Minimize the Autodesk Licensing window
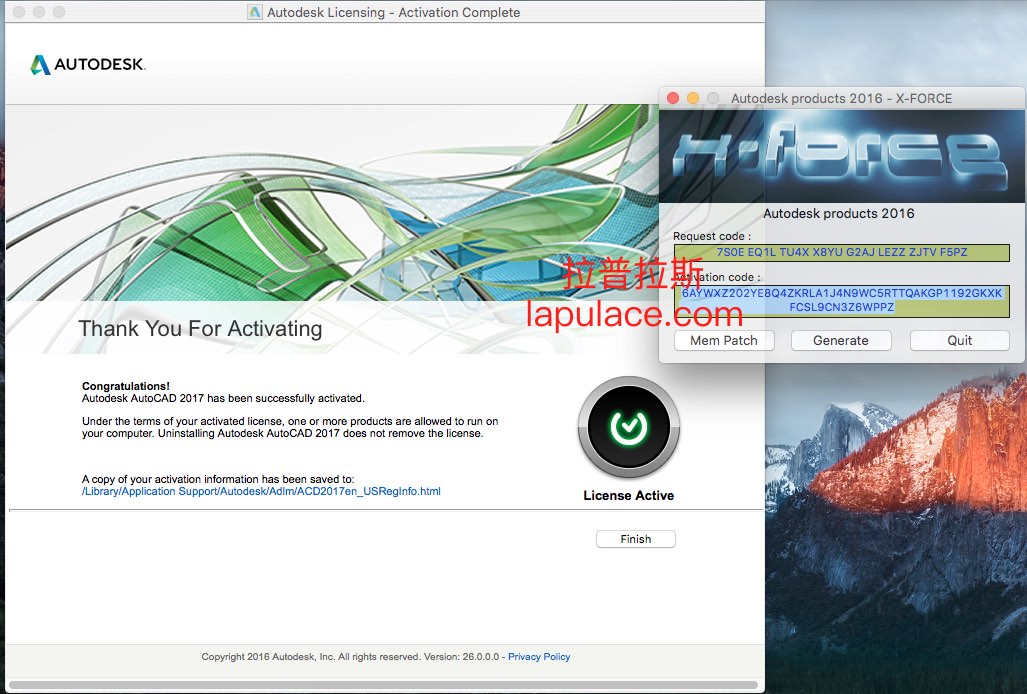The height and width of the screenshot is (694, 1027). (38, 13)
